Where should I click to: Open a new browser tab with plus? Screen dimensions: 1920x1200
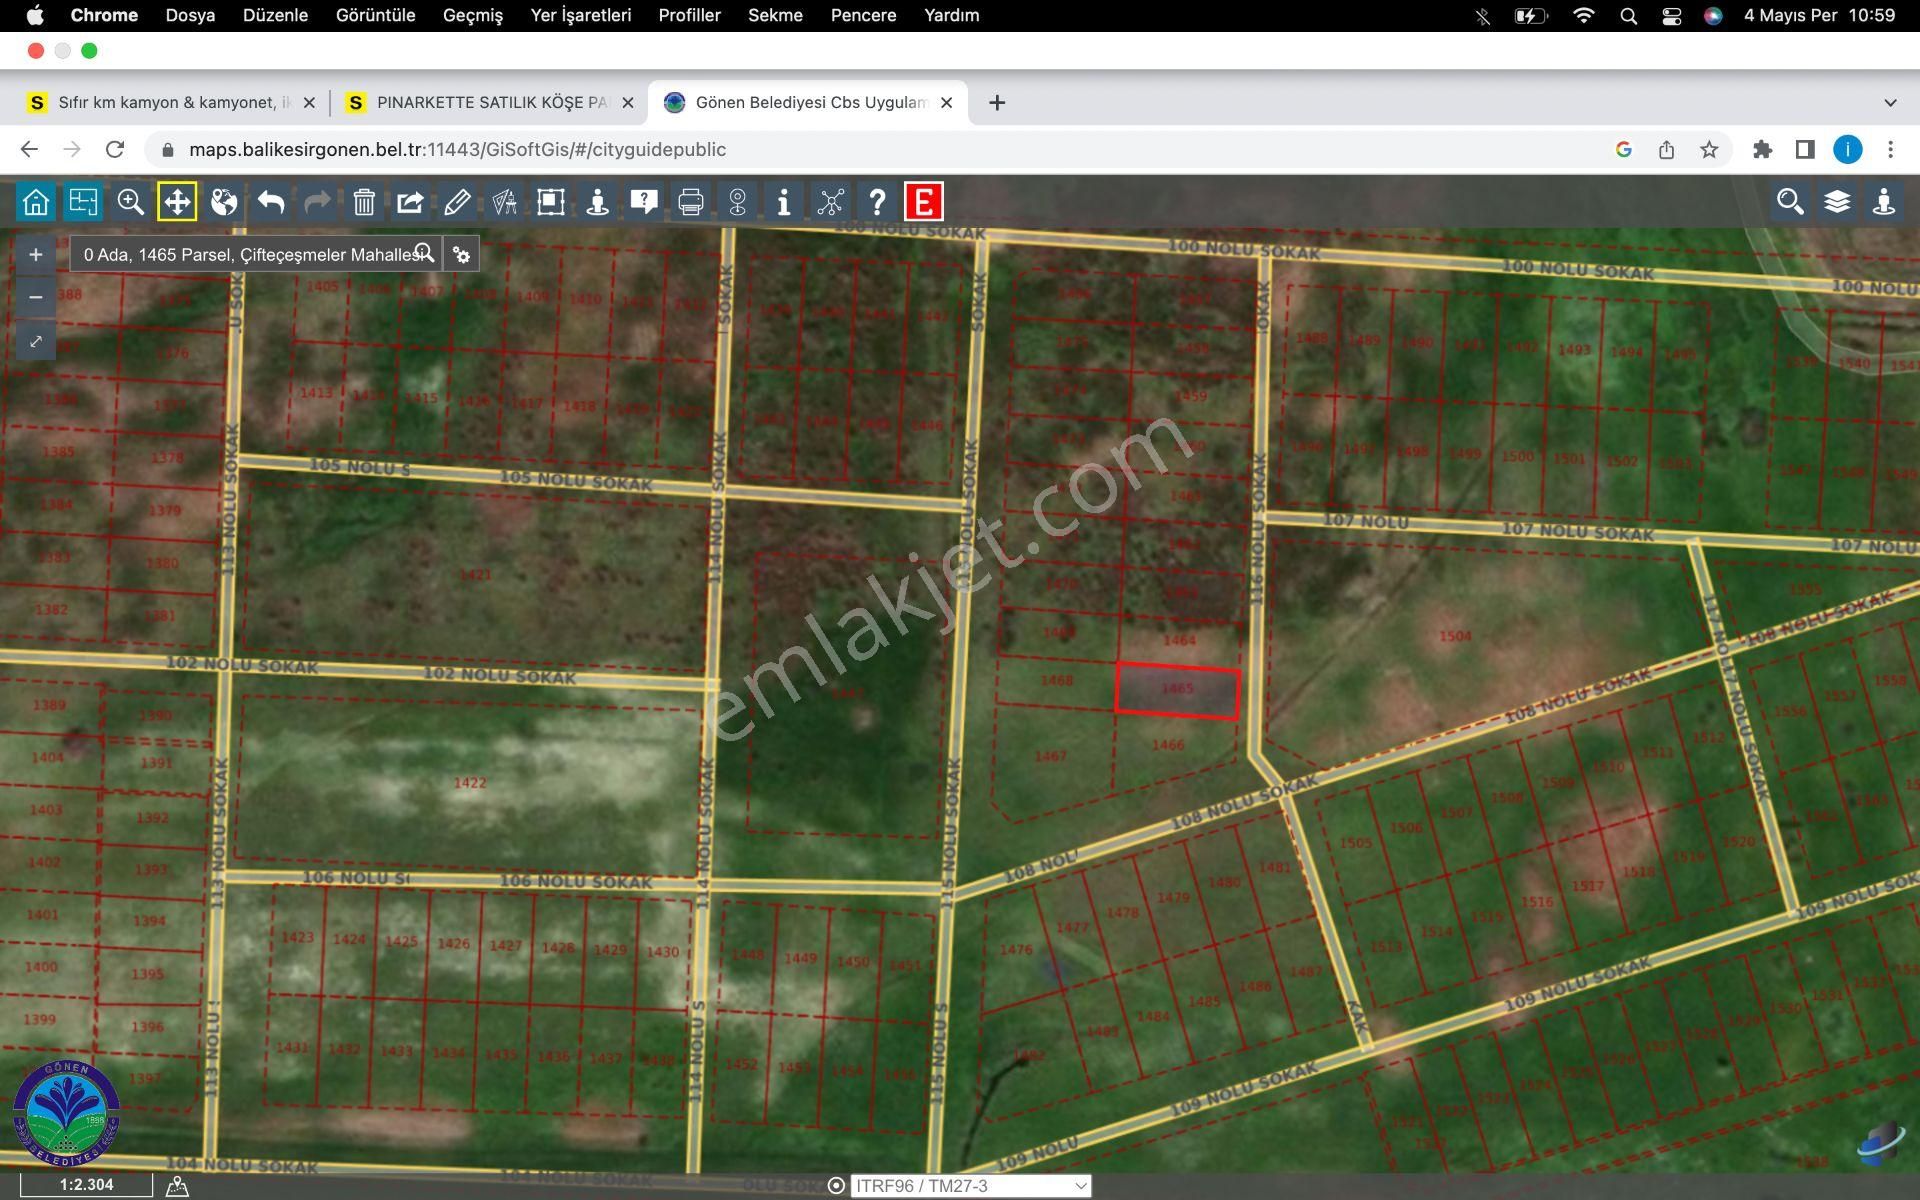pos(997,102)
